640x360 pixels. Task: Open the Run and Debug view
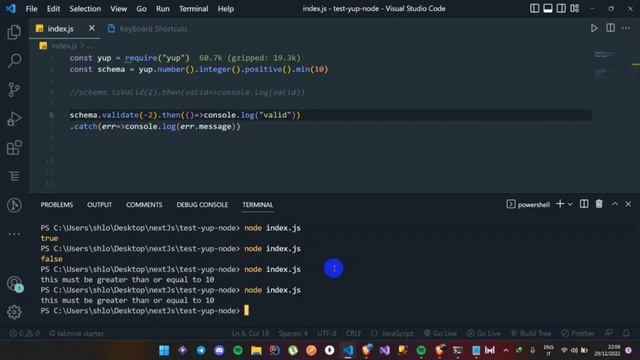pyautogui.click(x=14, y=118)
